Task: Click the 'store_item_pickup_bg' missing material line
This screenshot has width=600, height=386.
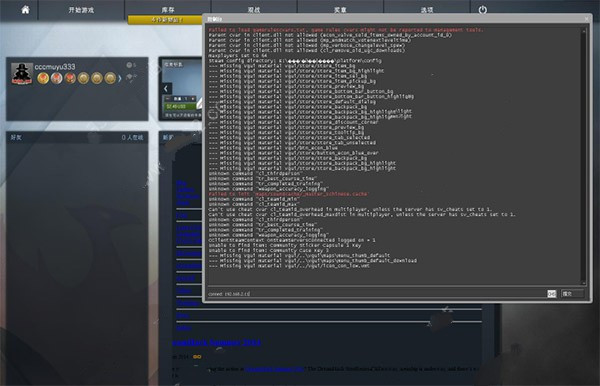Action: point(292,81)
